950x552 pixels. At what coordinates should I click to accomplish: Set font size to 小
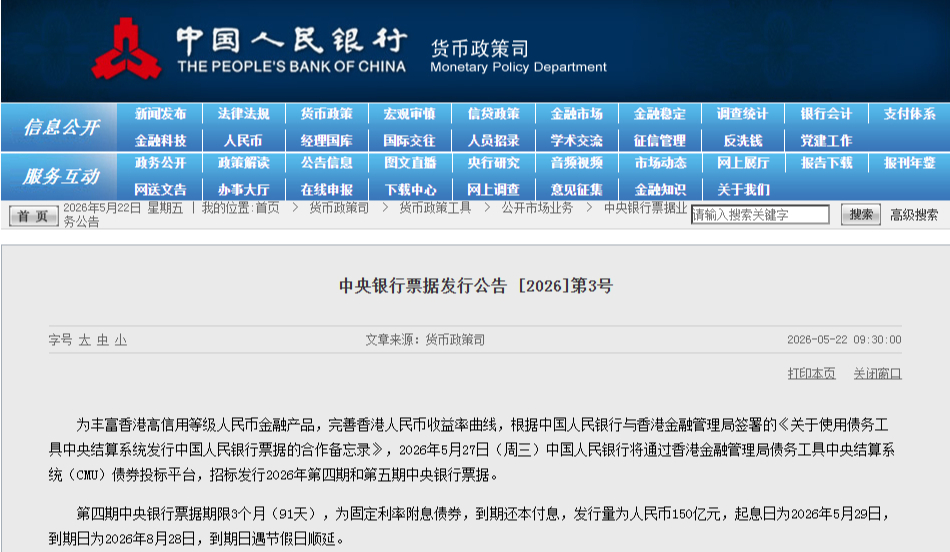click(x=121, y=341)
